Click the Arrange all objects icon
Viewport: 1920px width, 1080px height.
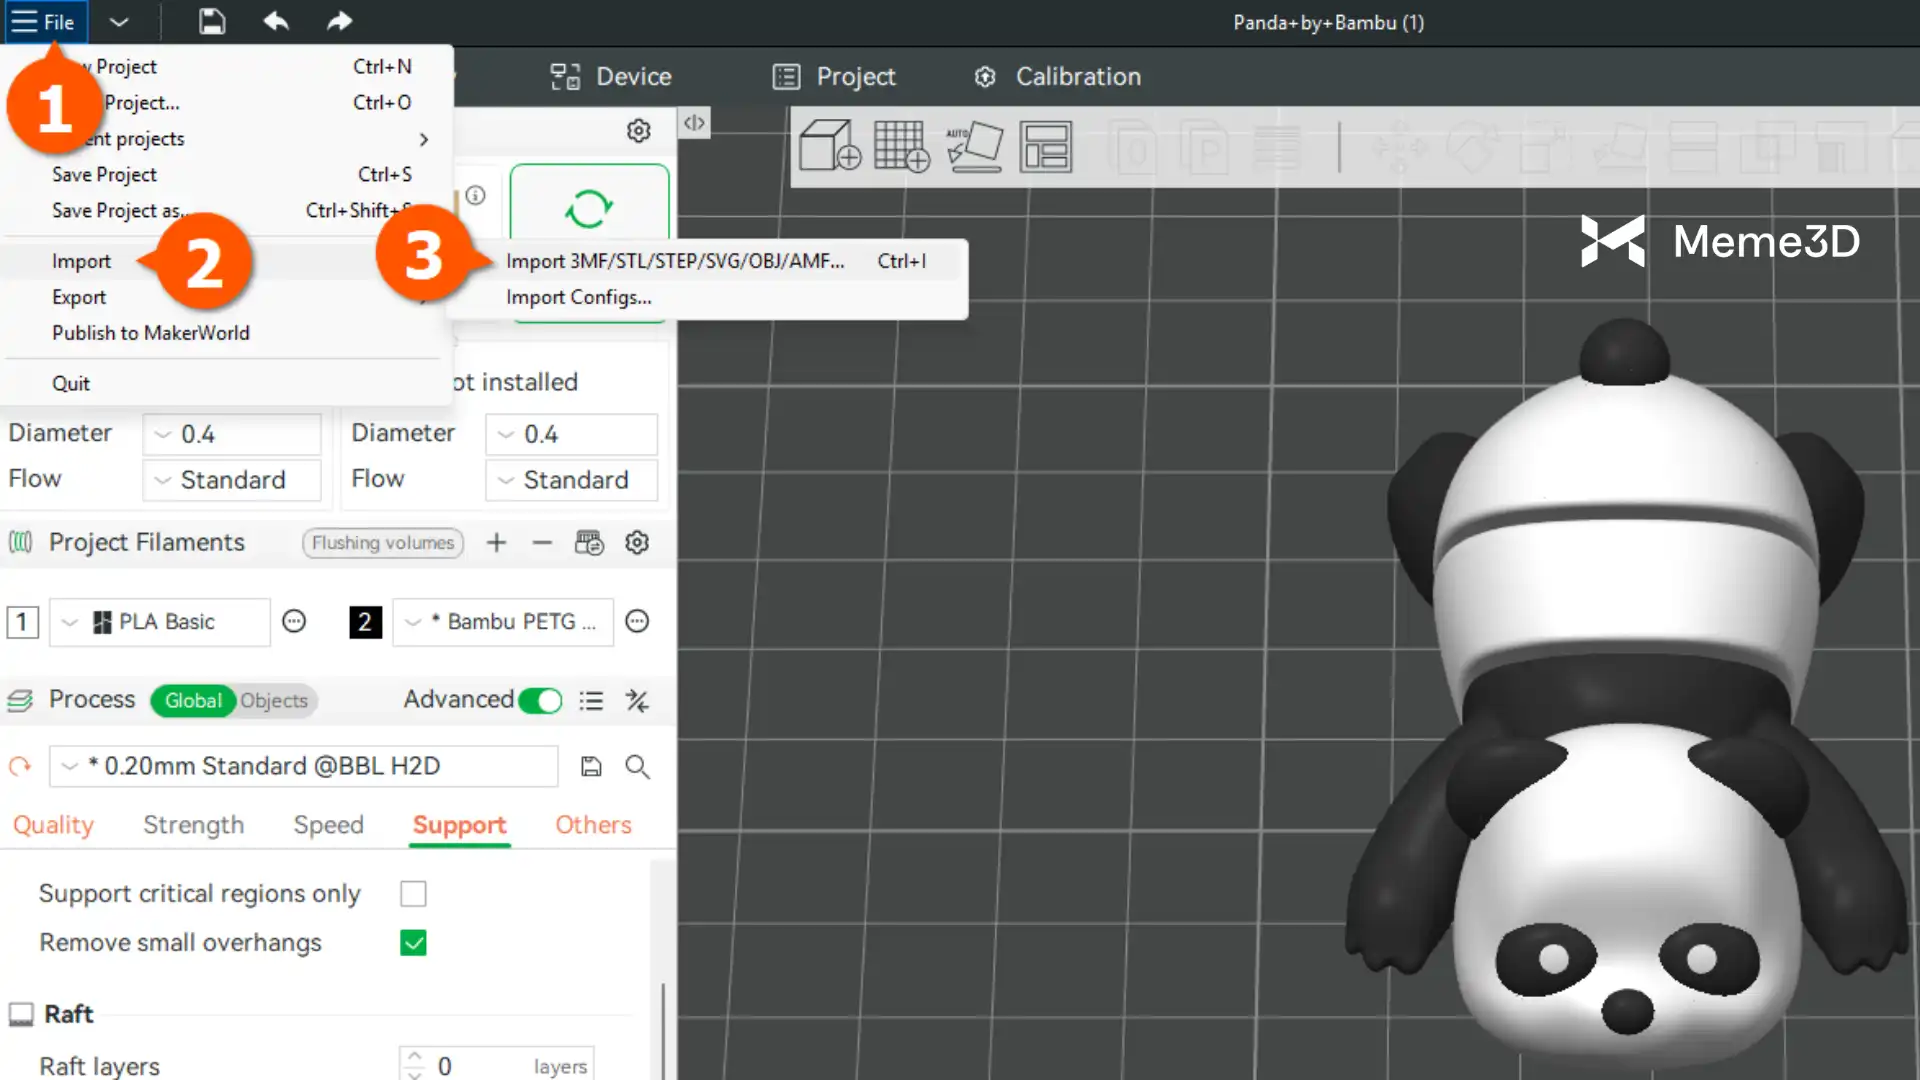tap(1046, 146)
